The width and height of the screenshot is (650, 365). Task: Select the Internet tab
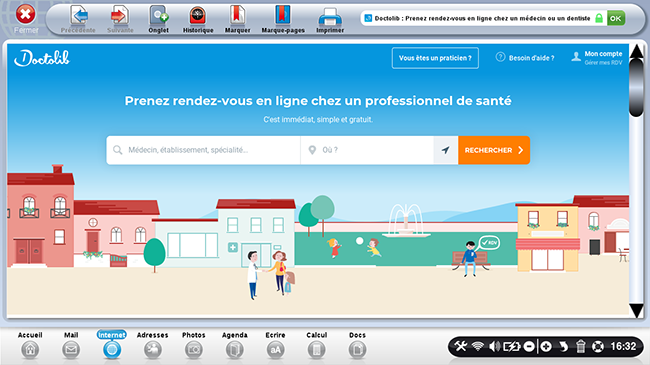(x=112, y=345)
